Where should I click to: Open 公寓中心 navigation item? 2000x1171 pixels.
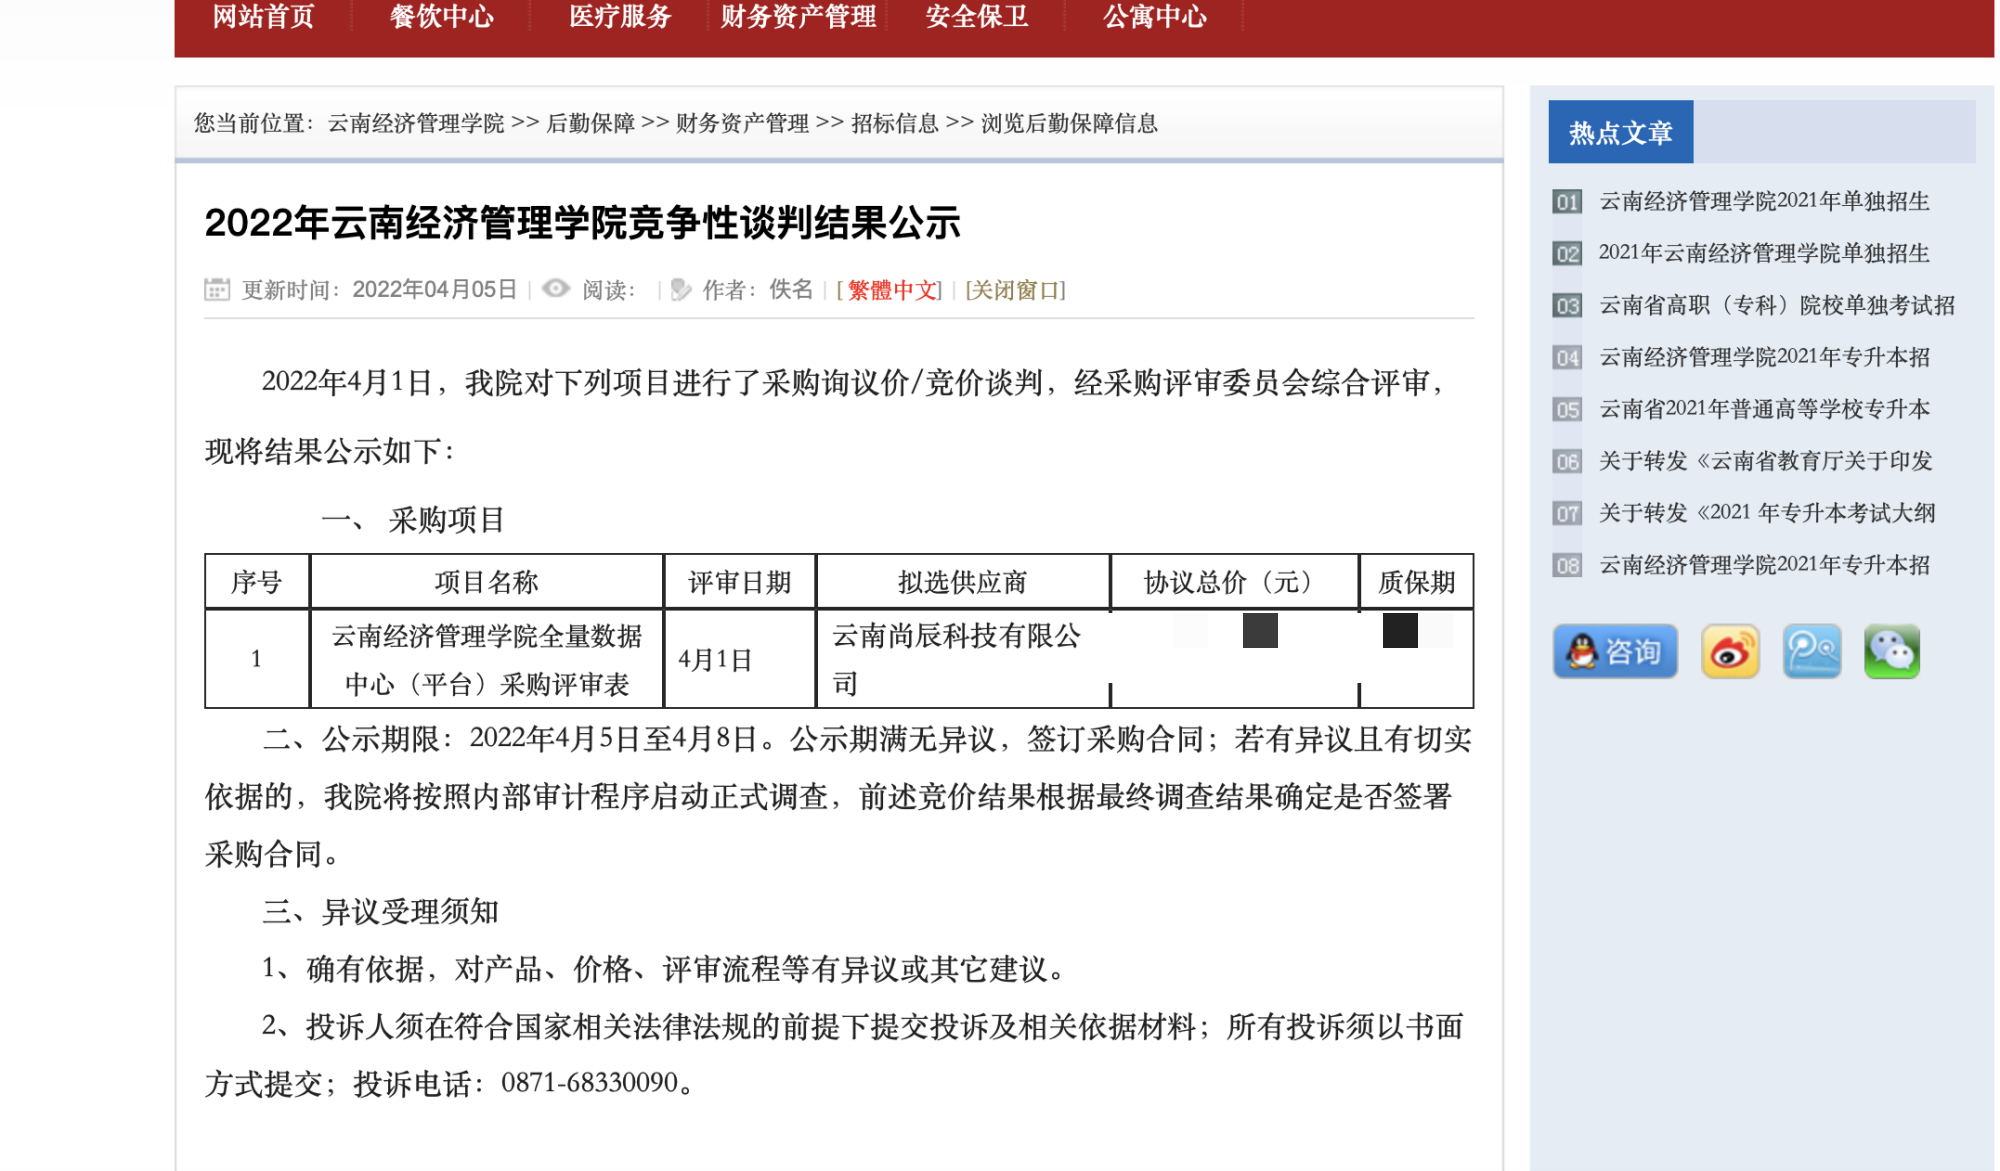tap(1154, 17)
